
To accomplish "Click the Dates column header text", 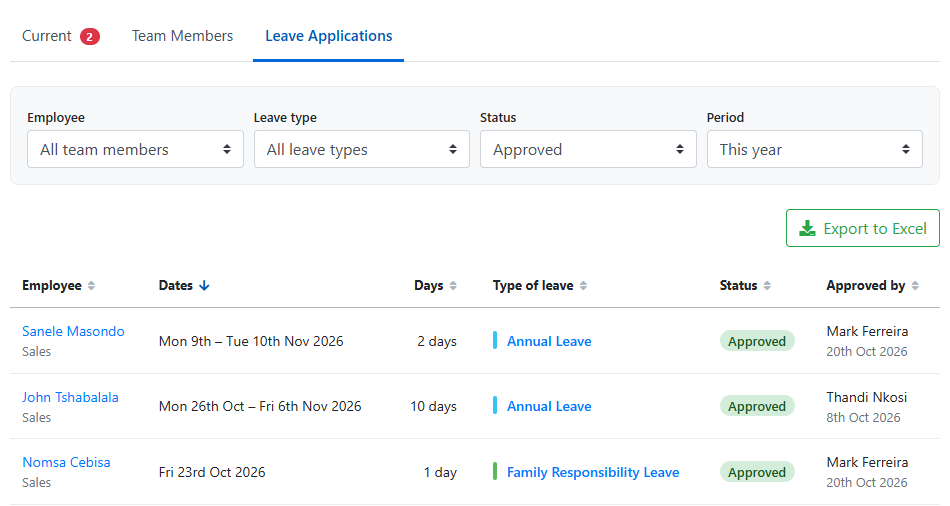I will (x=176, y=285).
